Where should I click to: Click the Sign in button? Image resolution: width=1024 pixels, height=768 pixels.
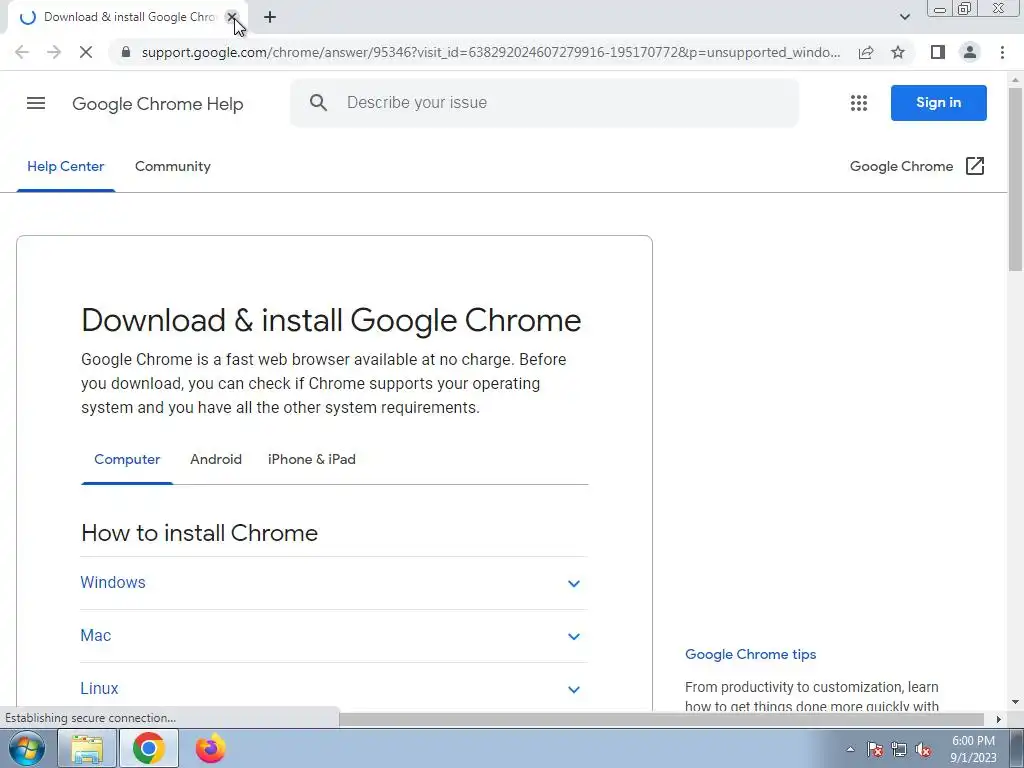938,103
